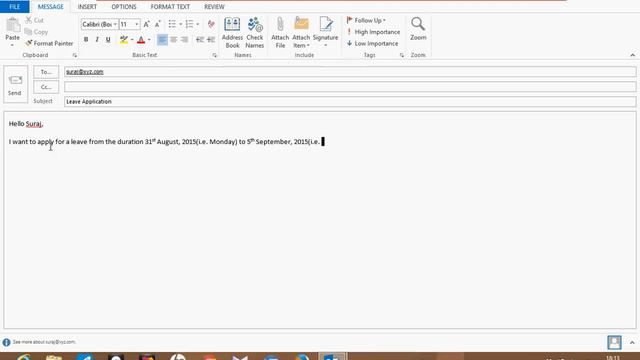Expand the People Pane
Screen dimensions: 640x360
pos(632,342)
